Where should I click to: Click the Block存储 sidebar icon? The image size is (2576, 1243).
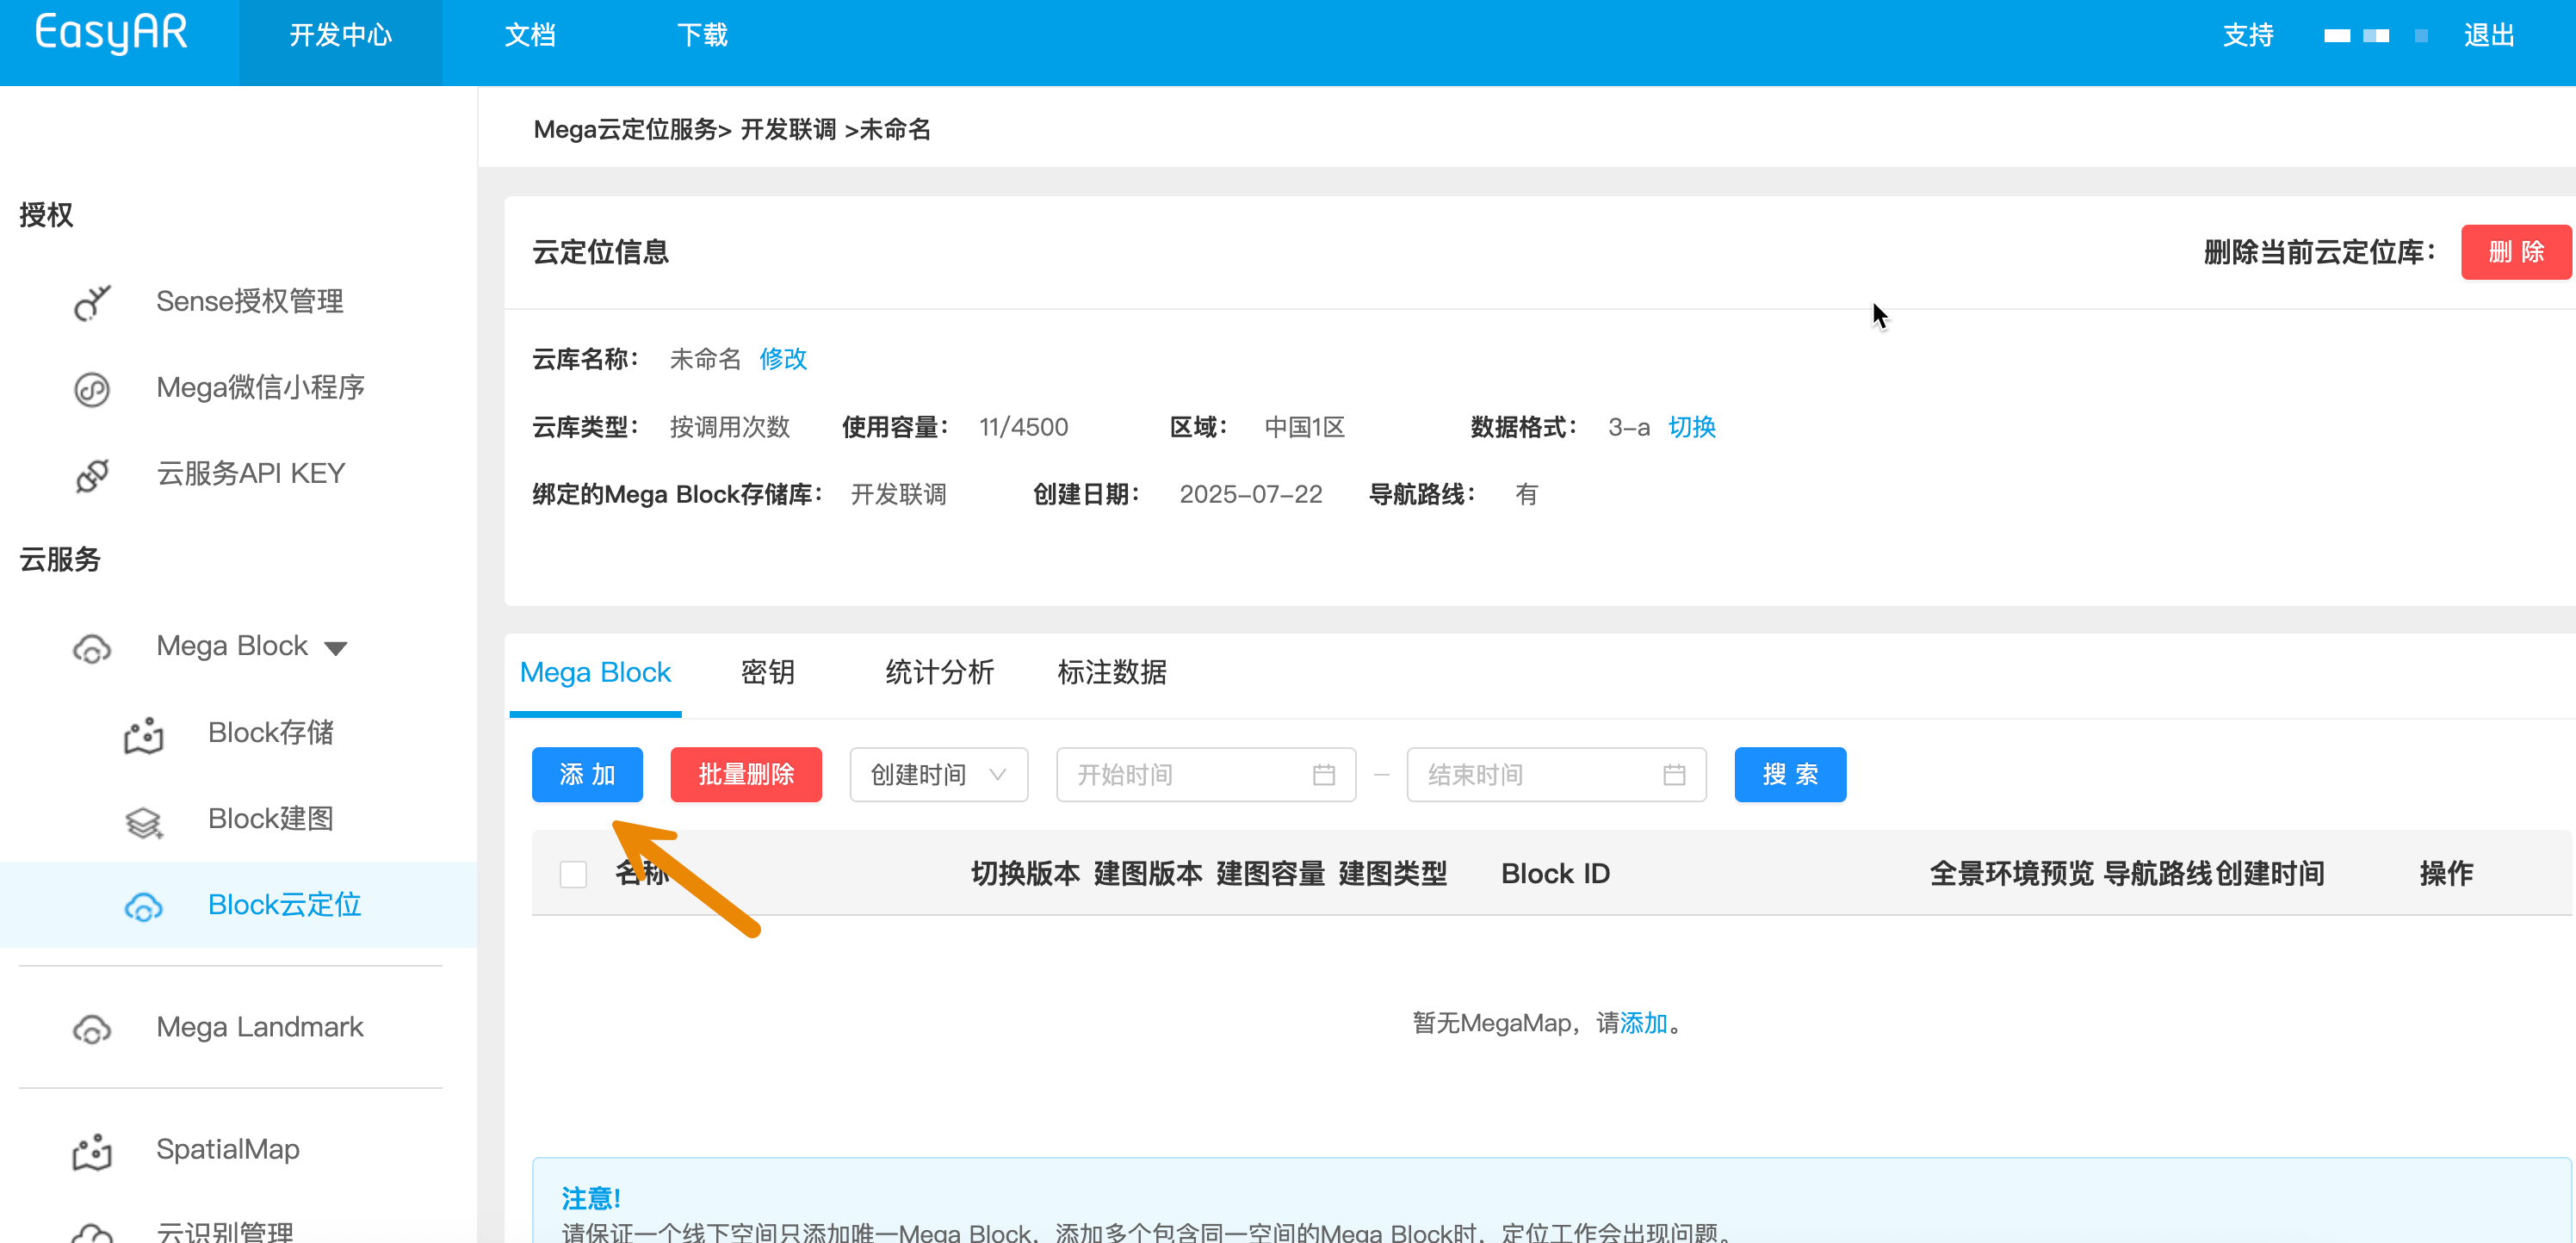tap(143, 734)
